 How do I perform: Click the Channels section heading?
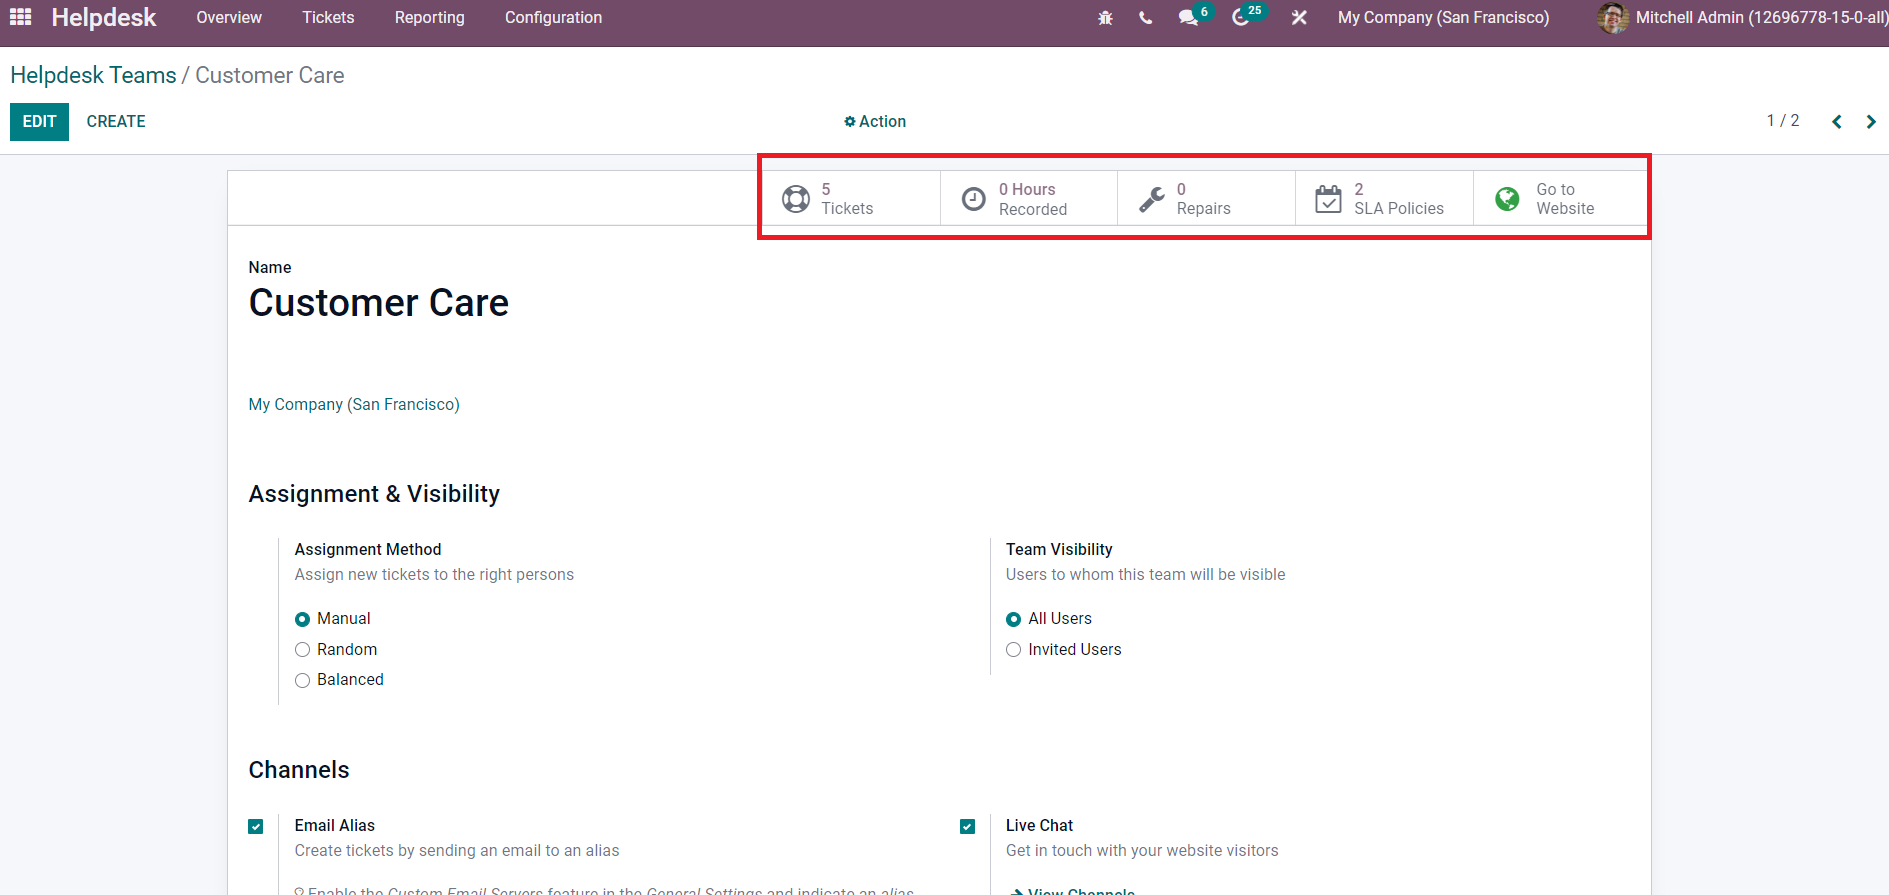pos(299,770)
